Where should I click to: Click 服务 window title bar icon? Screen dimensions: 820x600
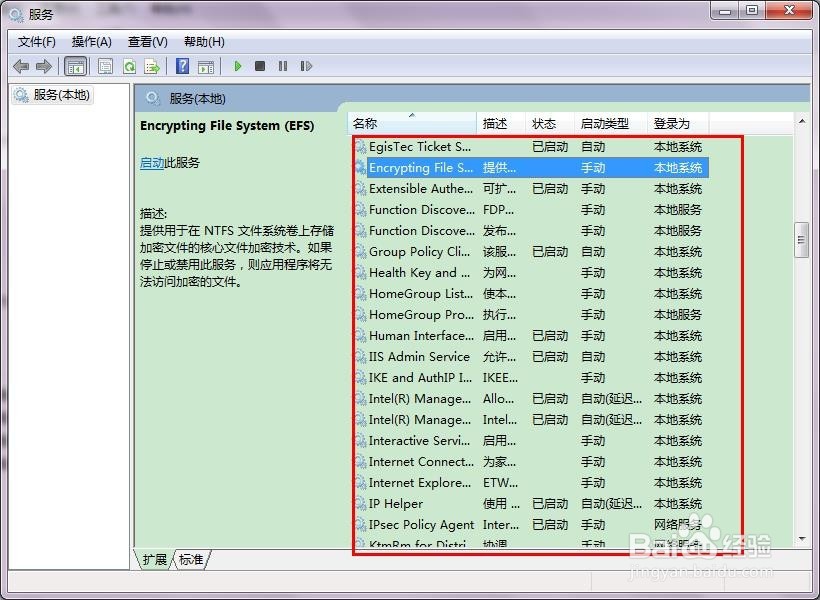(x=16, y=15)
